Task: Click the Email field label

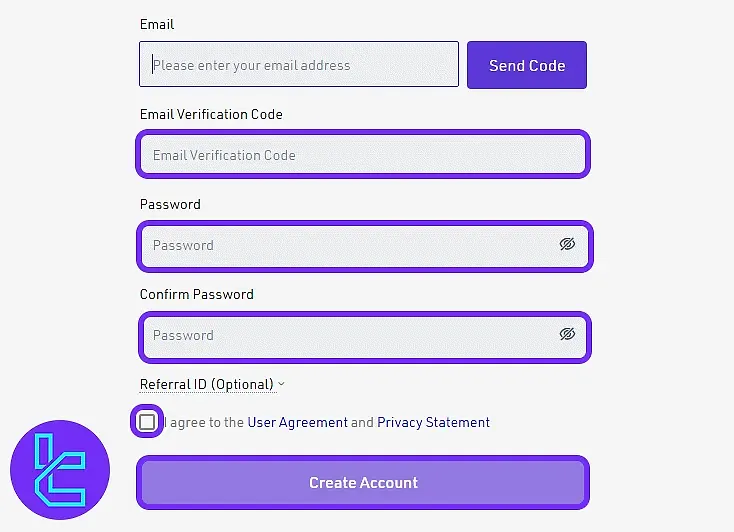Action: click(157, 24)
